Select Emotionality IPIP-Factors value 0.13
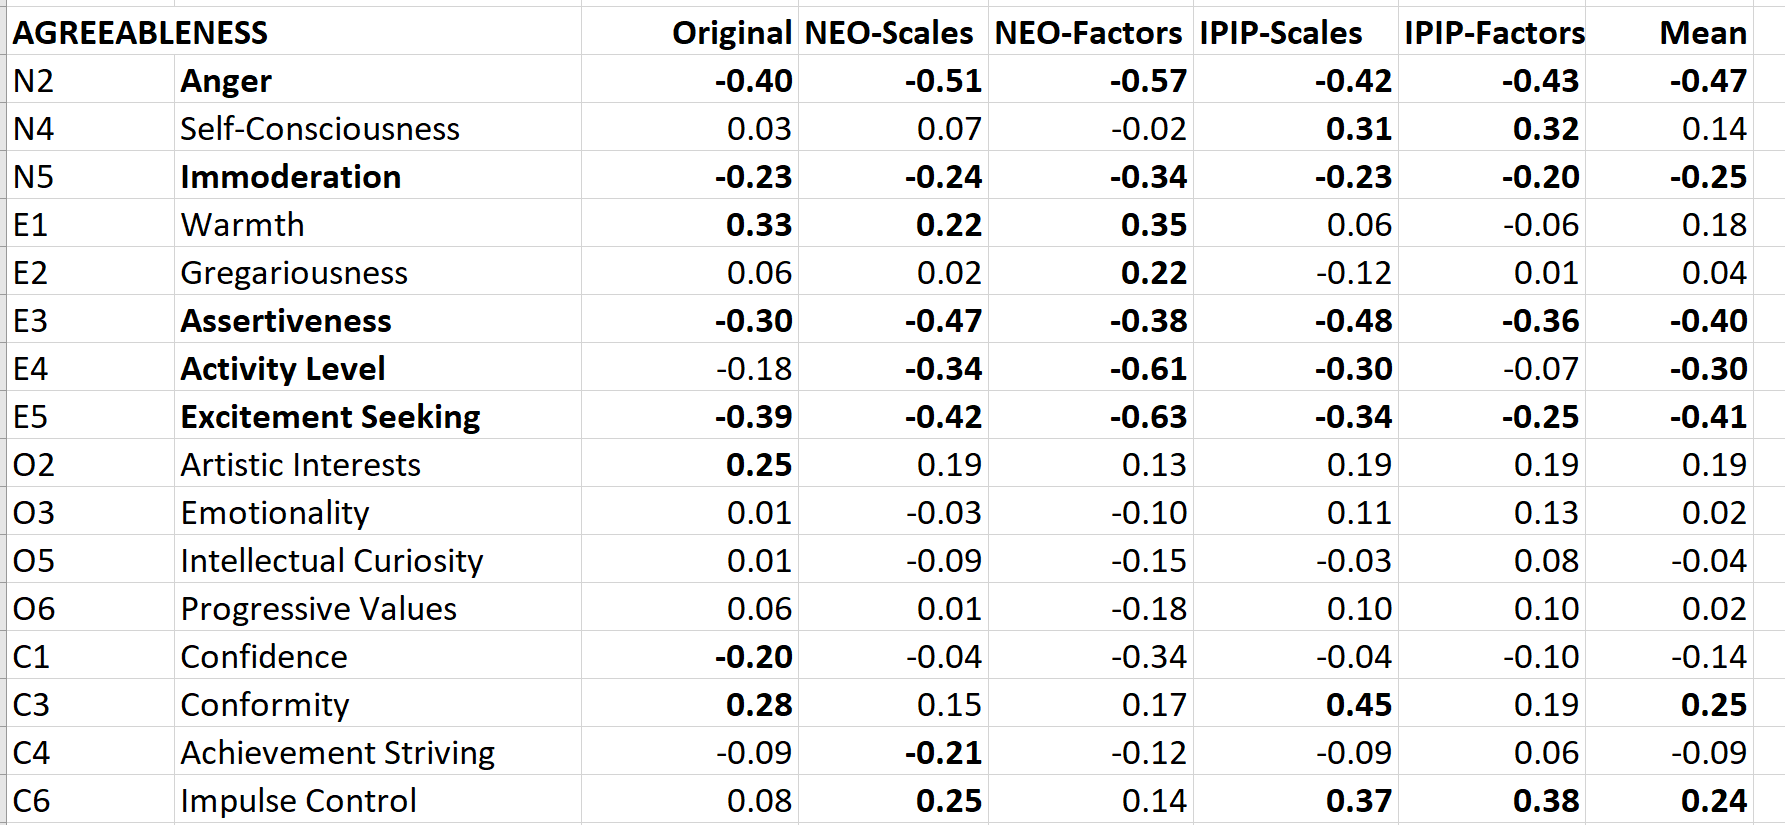 (1546, 513)
